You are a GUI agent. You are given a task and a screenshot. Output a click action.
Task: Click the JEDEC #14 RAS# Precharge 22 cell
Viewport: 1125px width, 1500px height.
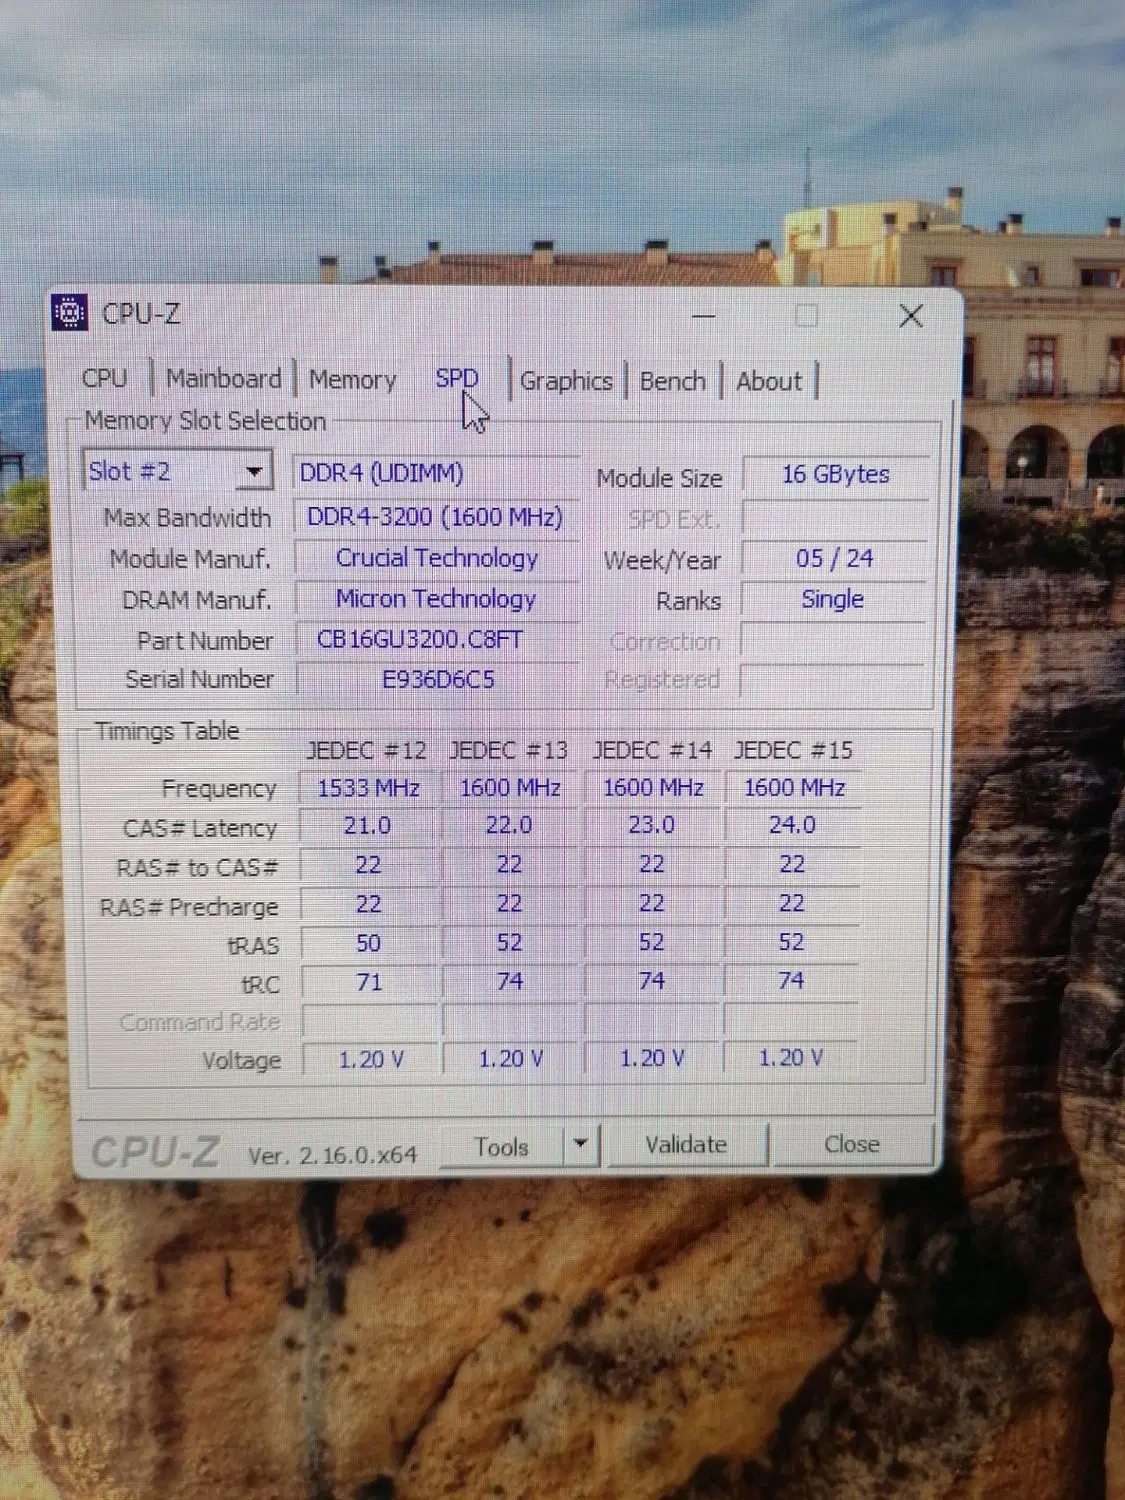pos(652,903)
